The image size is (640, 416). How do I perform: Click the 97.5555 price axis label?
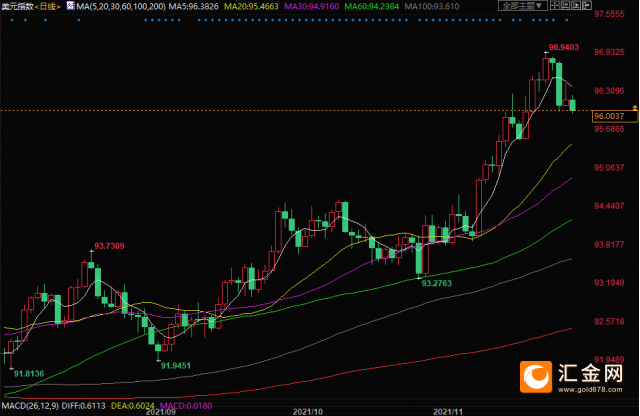609,14
